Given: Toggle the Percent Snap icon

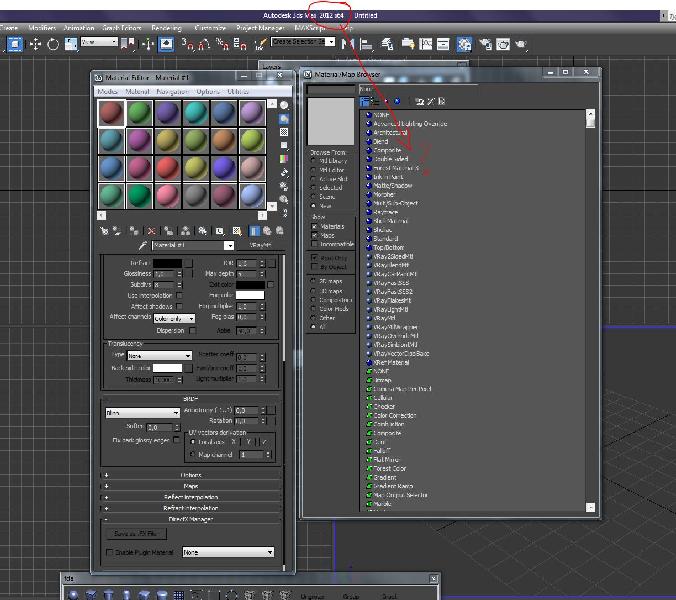Looking at the screenshot, I should 222,44.
